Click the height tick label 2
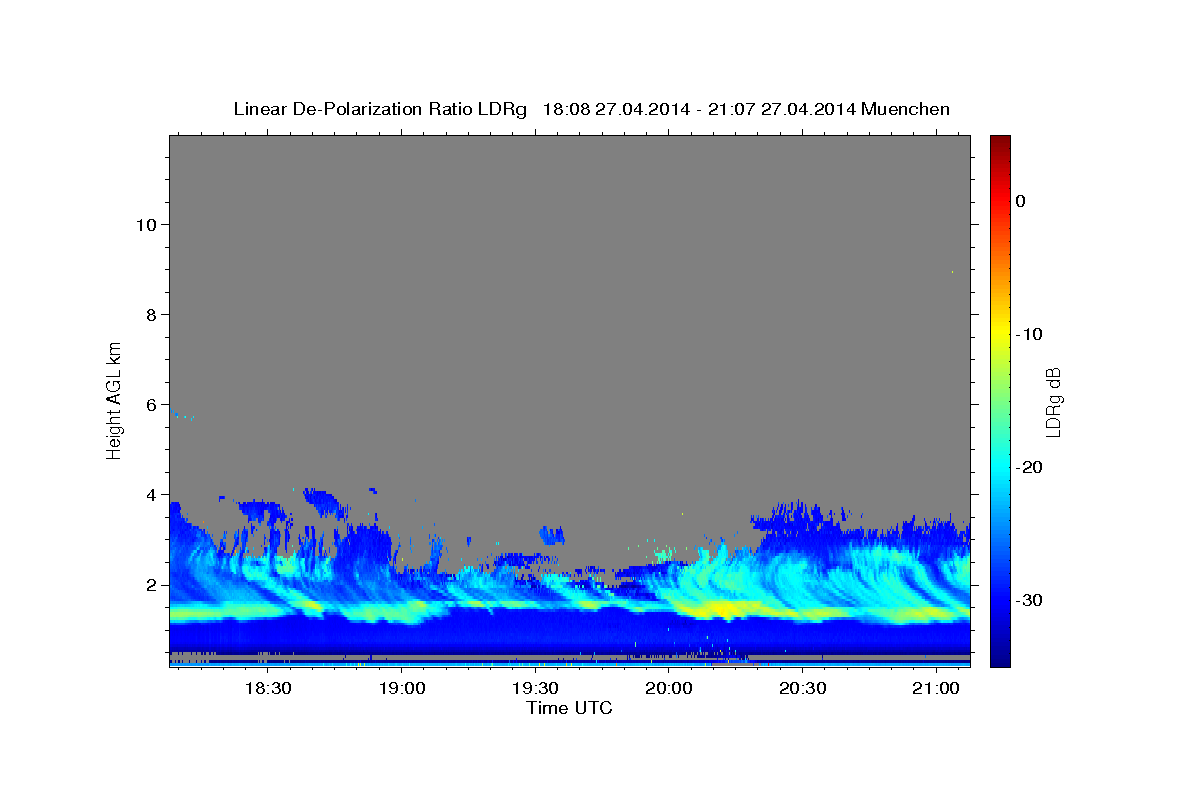This screenshot has width=1200, height=800. coord(151,584)
